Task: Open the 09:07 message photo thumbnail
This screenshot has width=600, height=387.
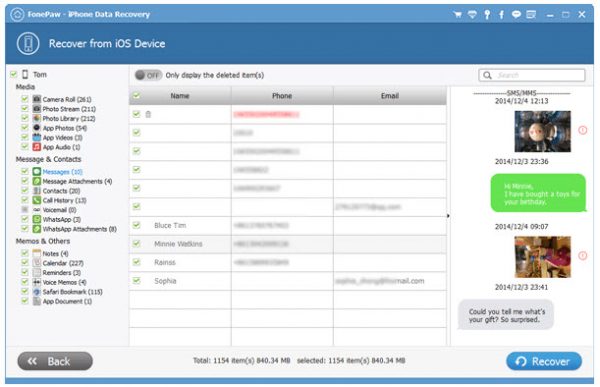Action: [x=543, y=257]
